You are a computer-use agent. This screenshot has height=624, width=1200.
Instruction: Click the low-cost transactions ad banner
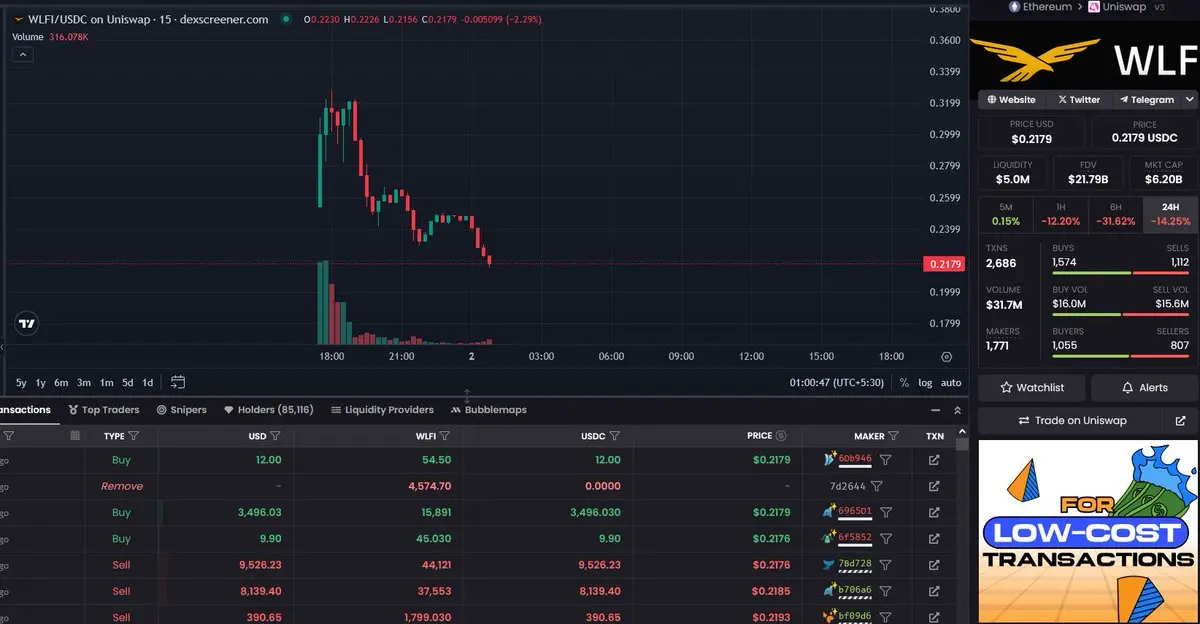1088,532
